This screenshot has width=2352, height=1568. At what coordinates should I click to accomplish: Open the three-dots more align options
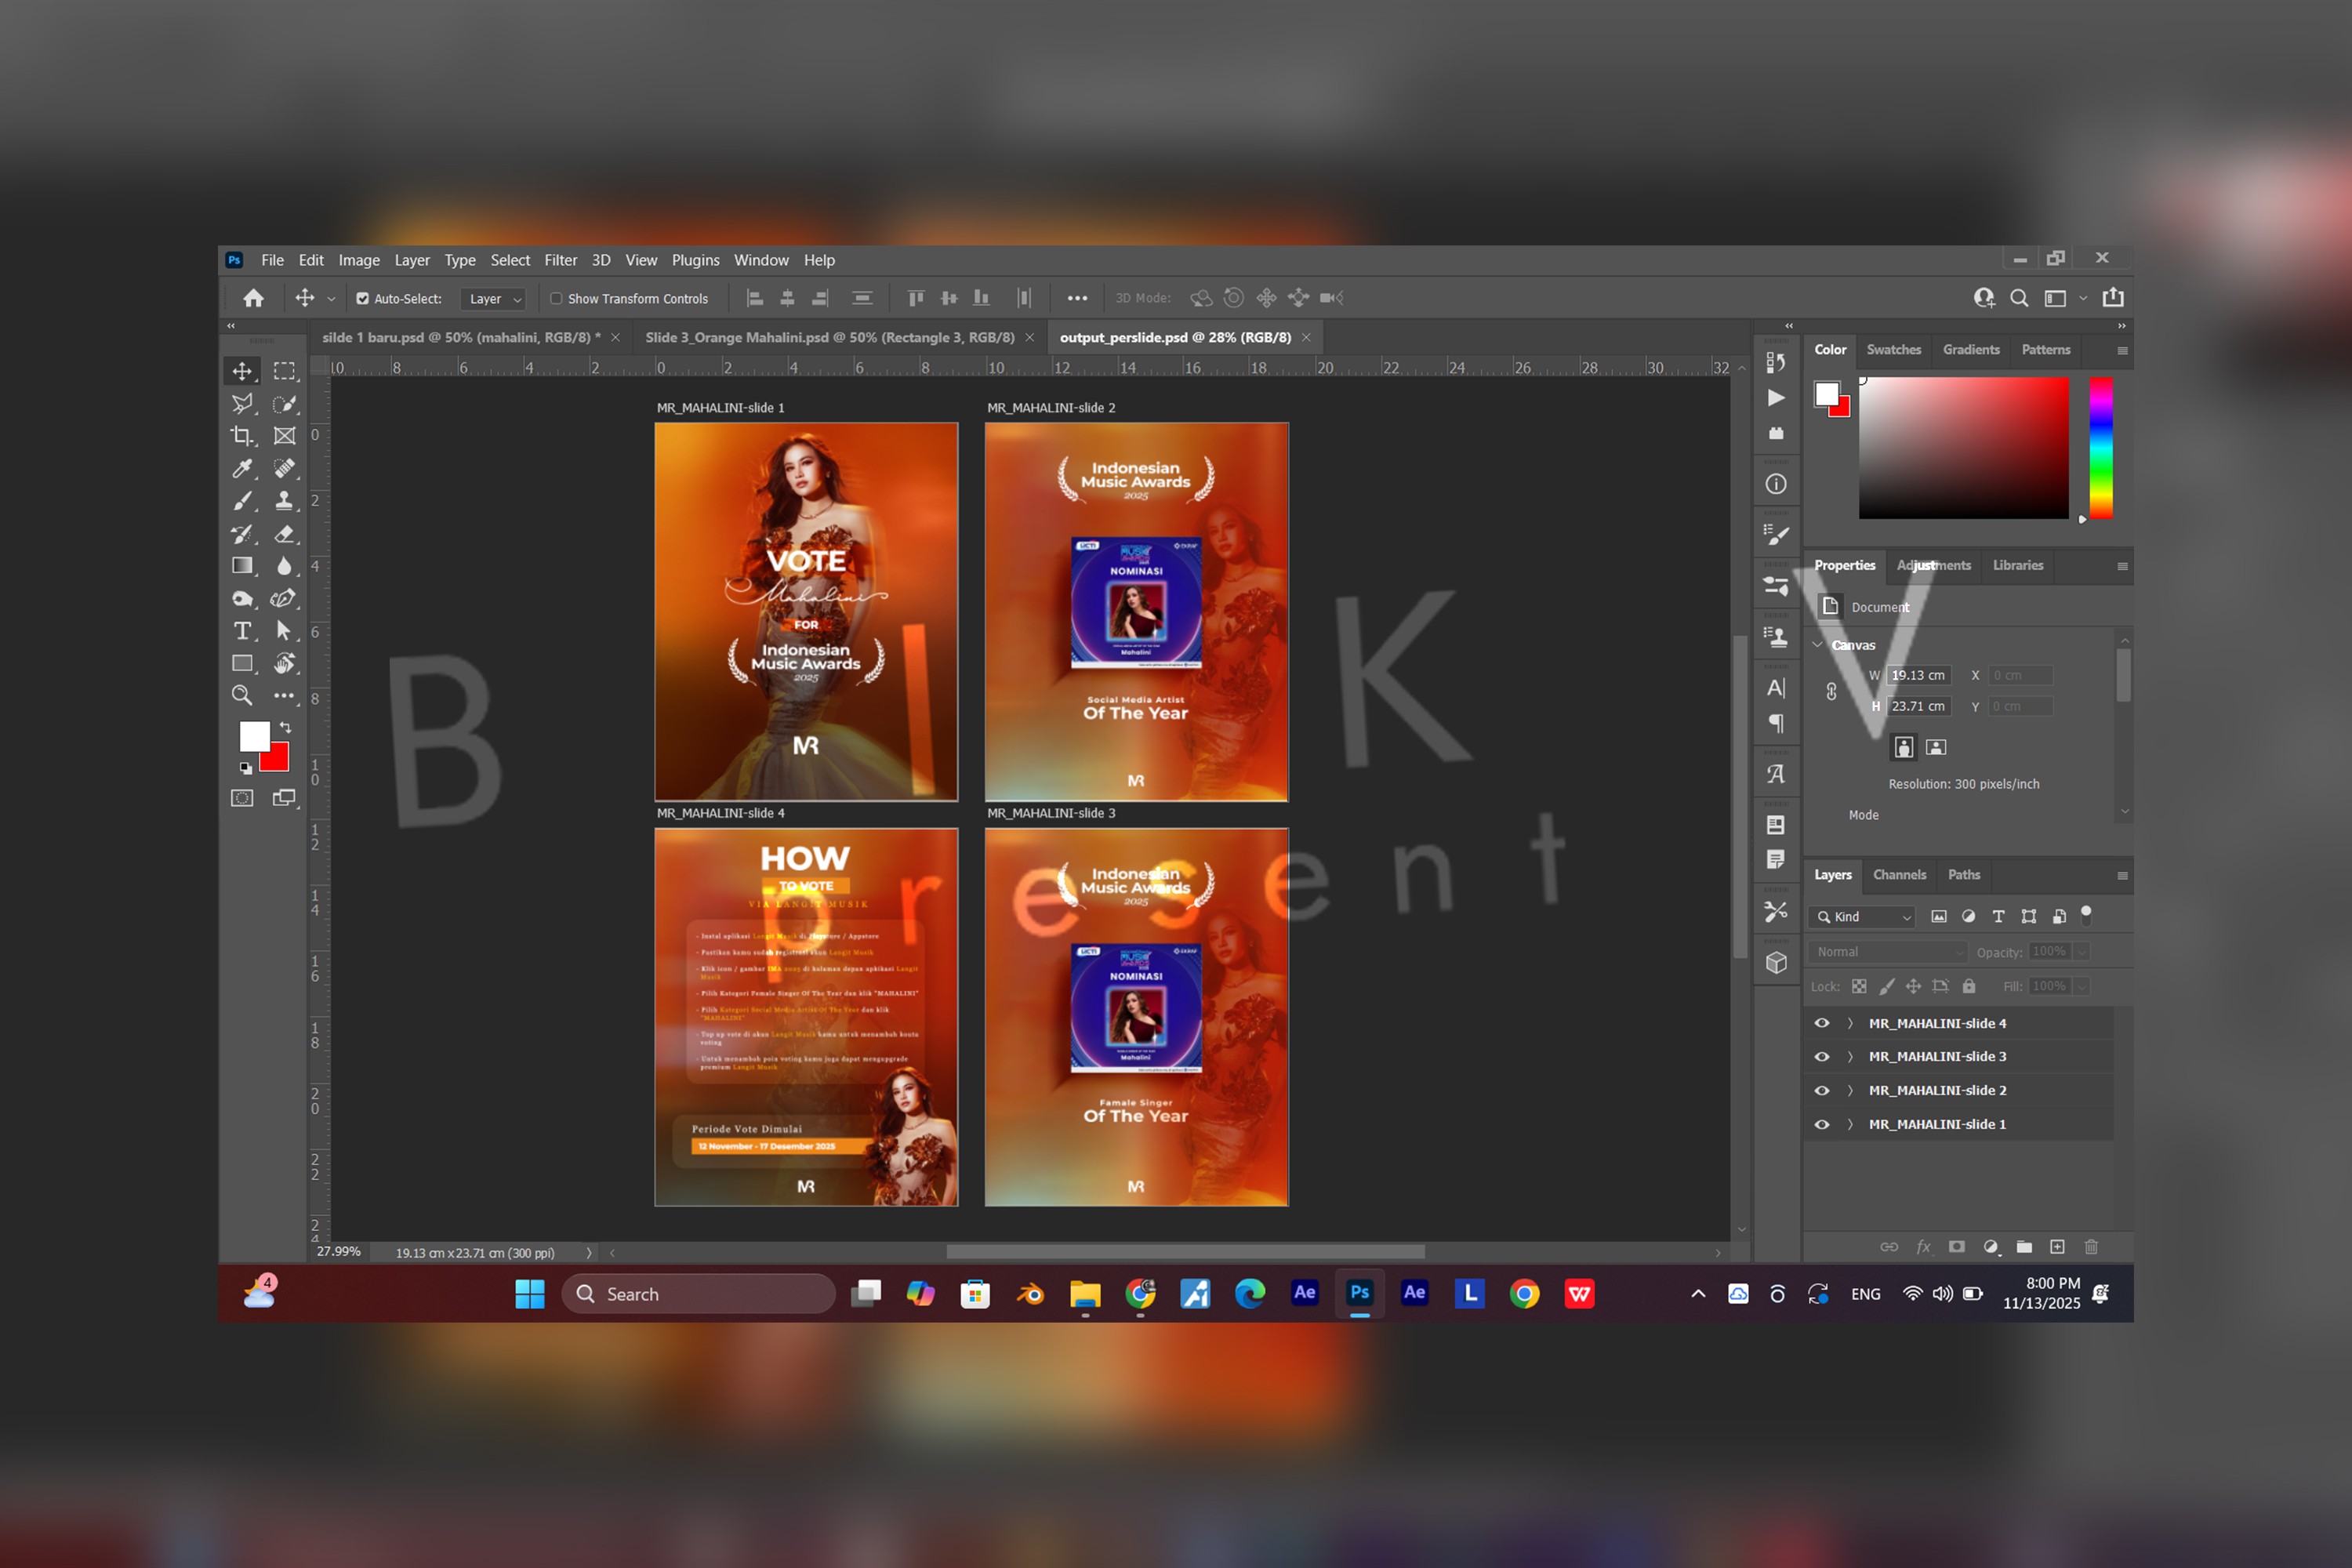pyautogui.click(x=1077, y=298)
